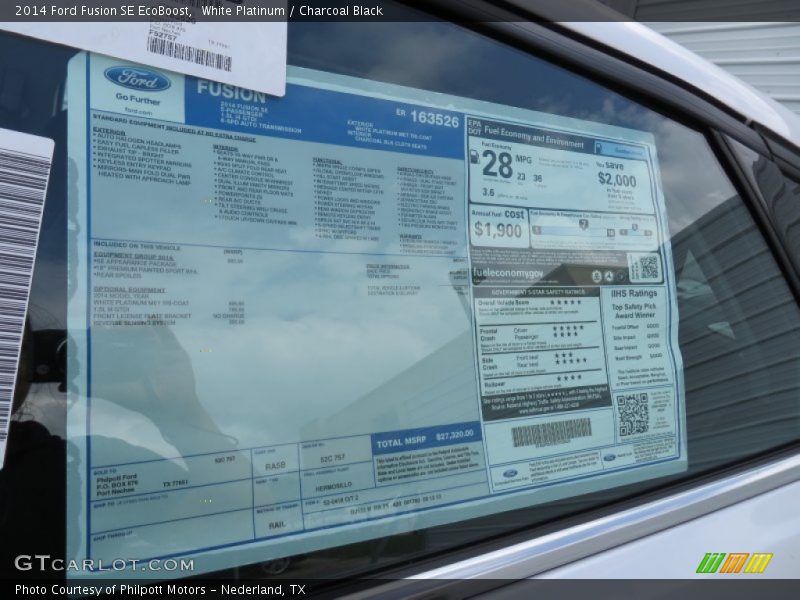
Task: Click the rating marker 7 on the fuel economy scale
Action: [x=584, y=224]
